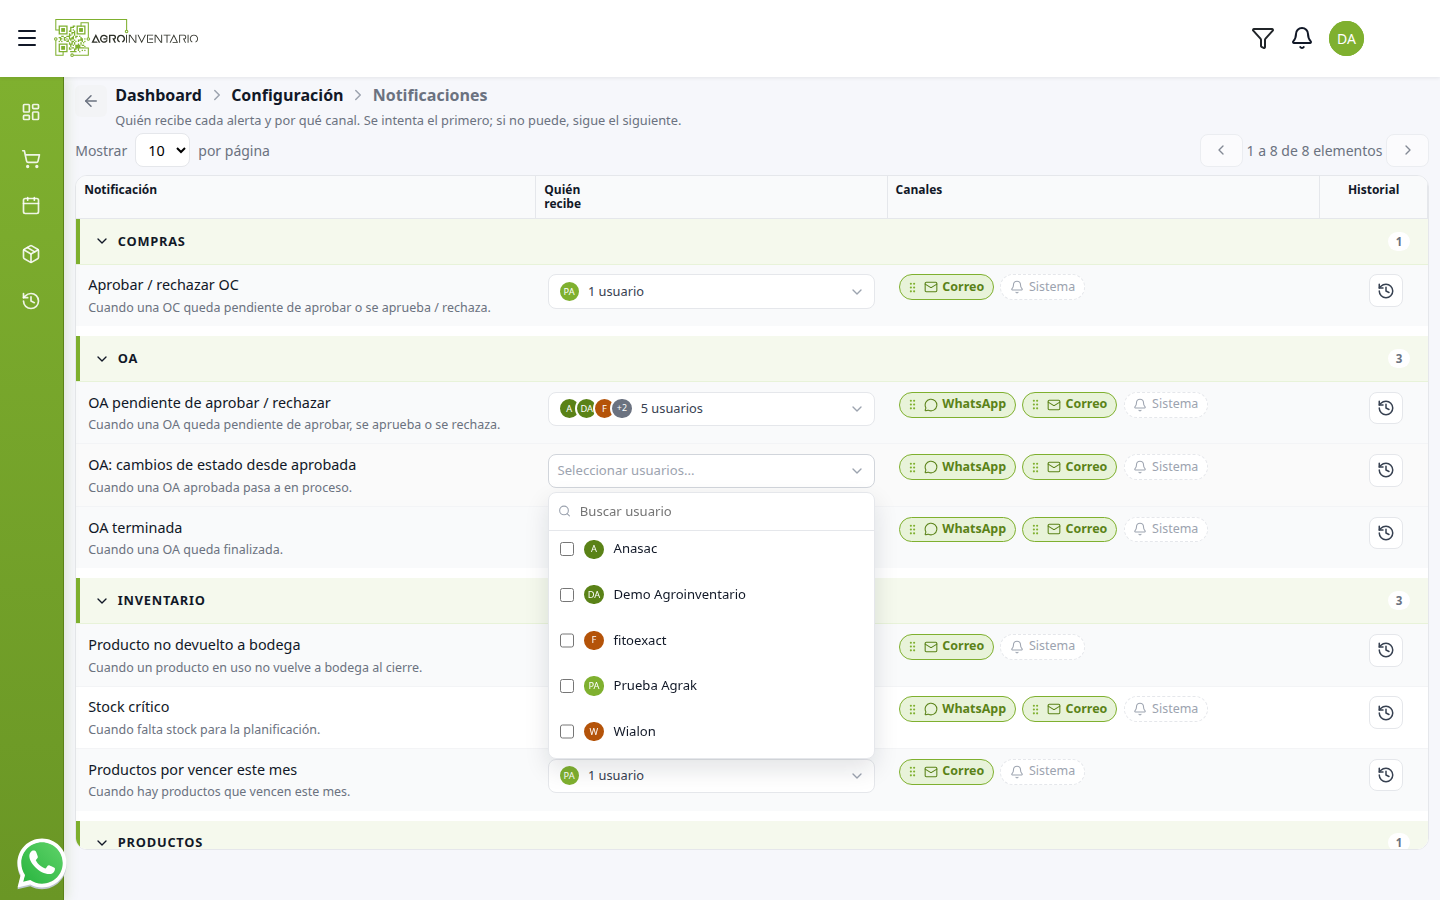This screenshot has width=1440, height=900.
Task: Open the notifications bell
Action: pos(1302,38)
